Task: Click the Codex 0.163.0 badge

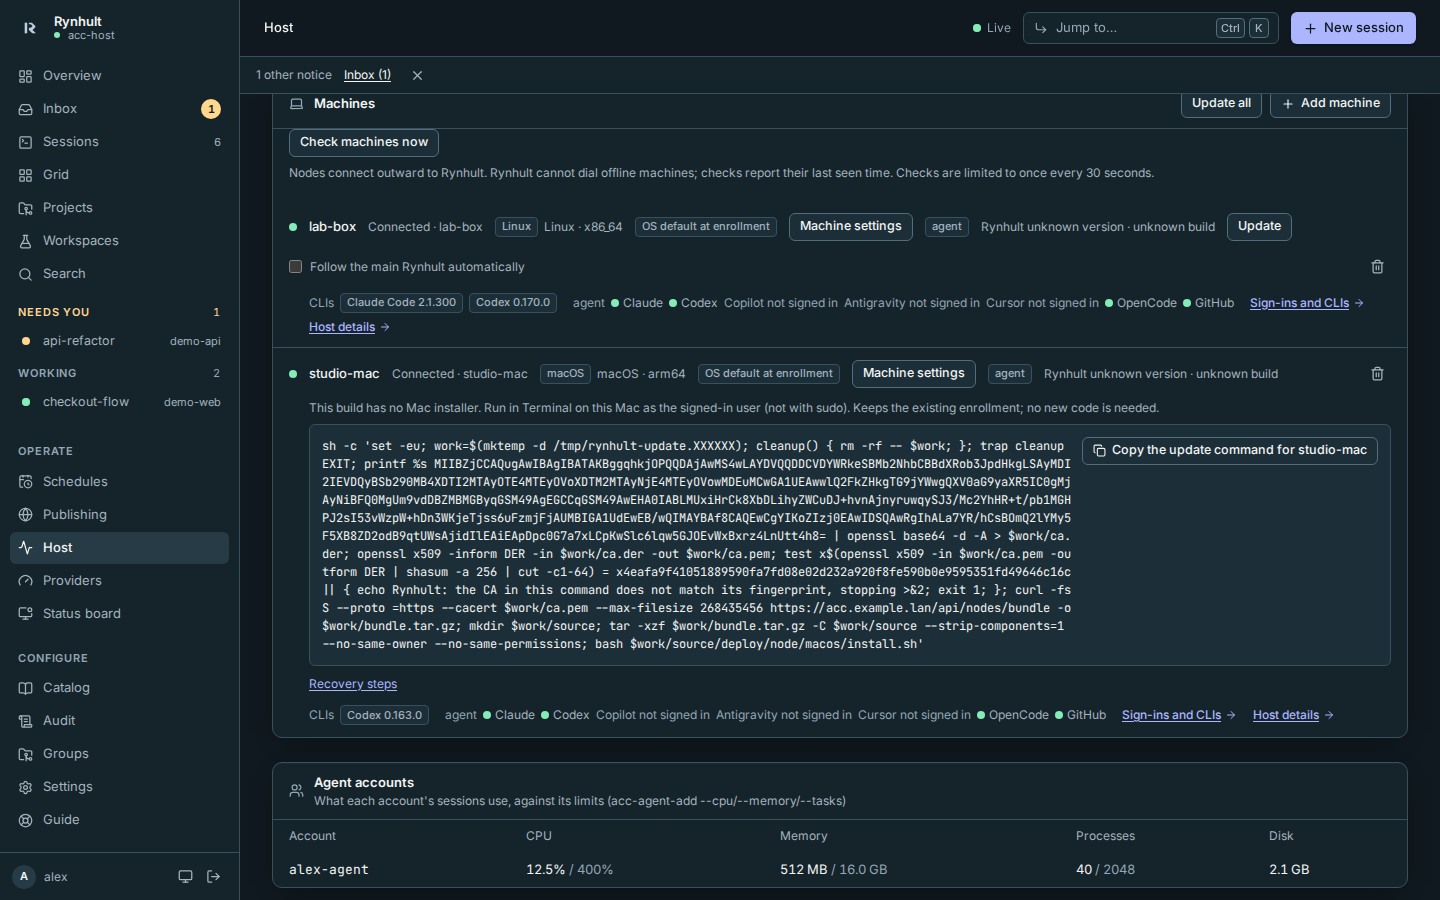Action: click(385, 715)
